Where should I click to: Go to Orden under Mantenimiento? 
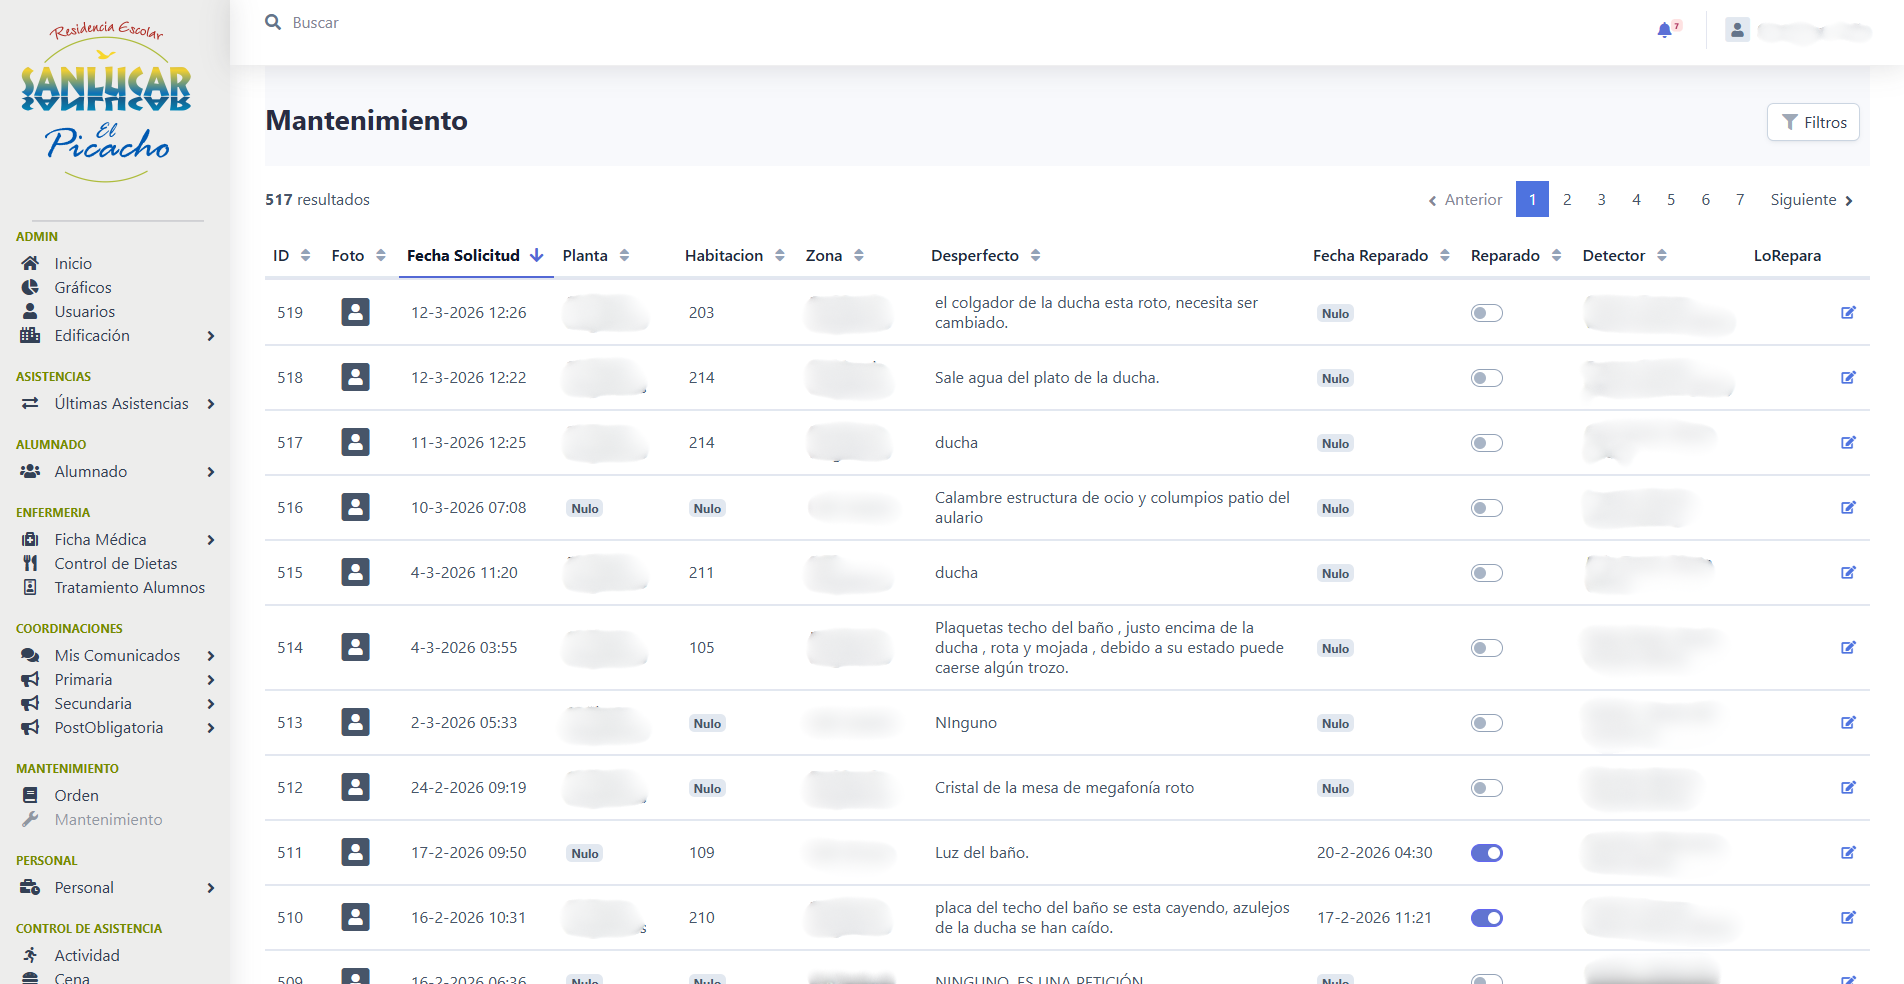click(76, 796)
